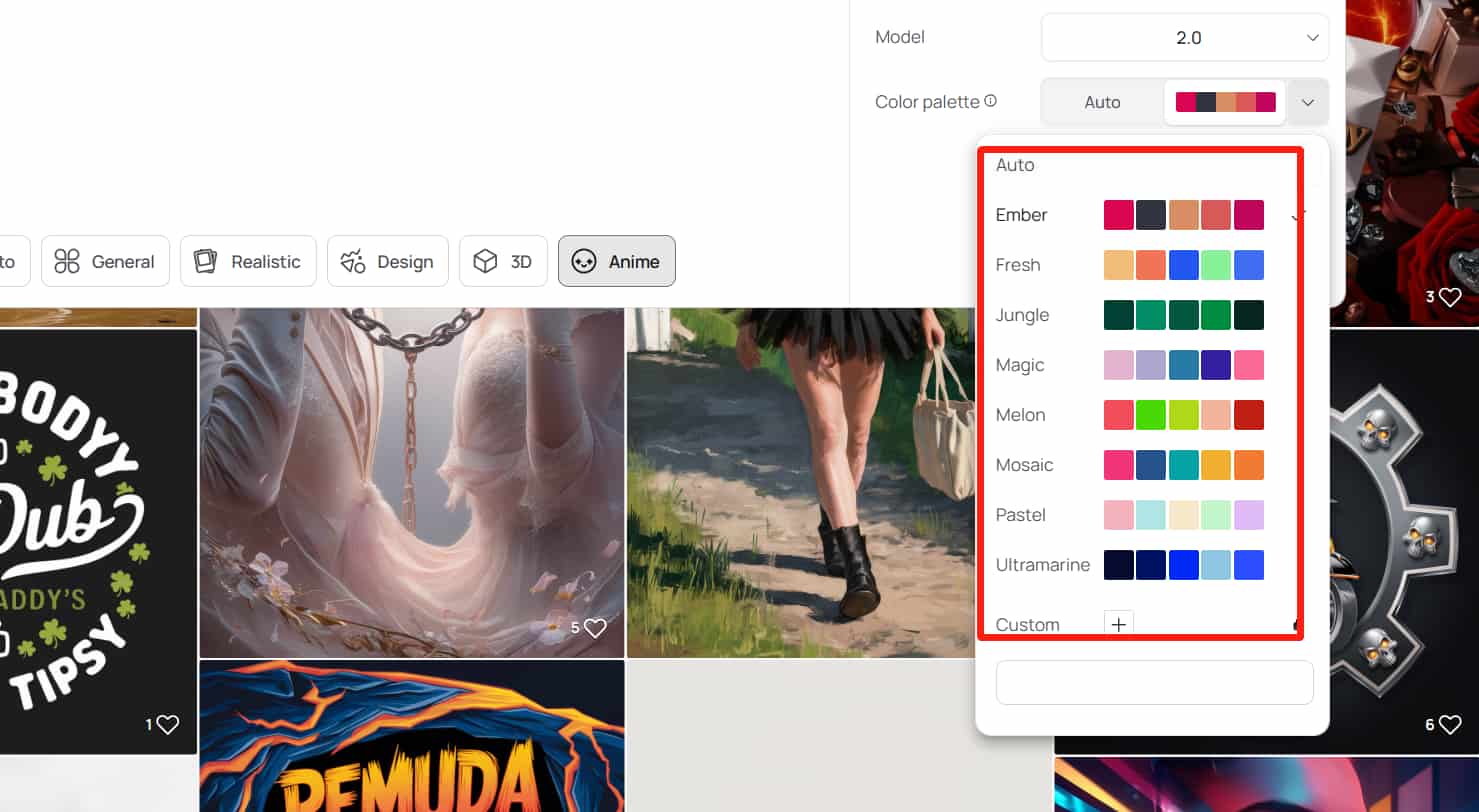The width and height of the screenshot is (1479, 812).
Task: Click the Anime face icon
Action: (584, 262)
